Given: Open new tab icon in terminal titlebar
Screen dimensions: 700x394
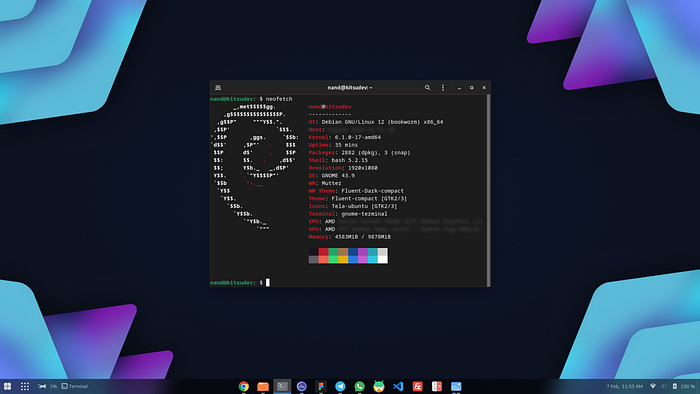Looking at the screenshot, I should [x=218, y=88].
